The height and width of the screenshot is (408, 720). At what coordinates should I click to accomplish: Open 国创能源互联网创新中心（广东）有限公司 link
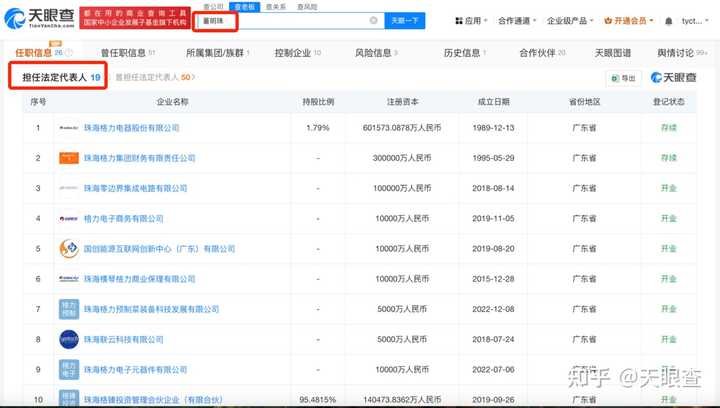pos(159,249)
